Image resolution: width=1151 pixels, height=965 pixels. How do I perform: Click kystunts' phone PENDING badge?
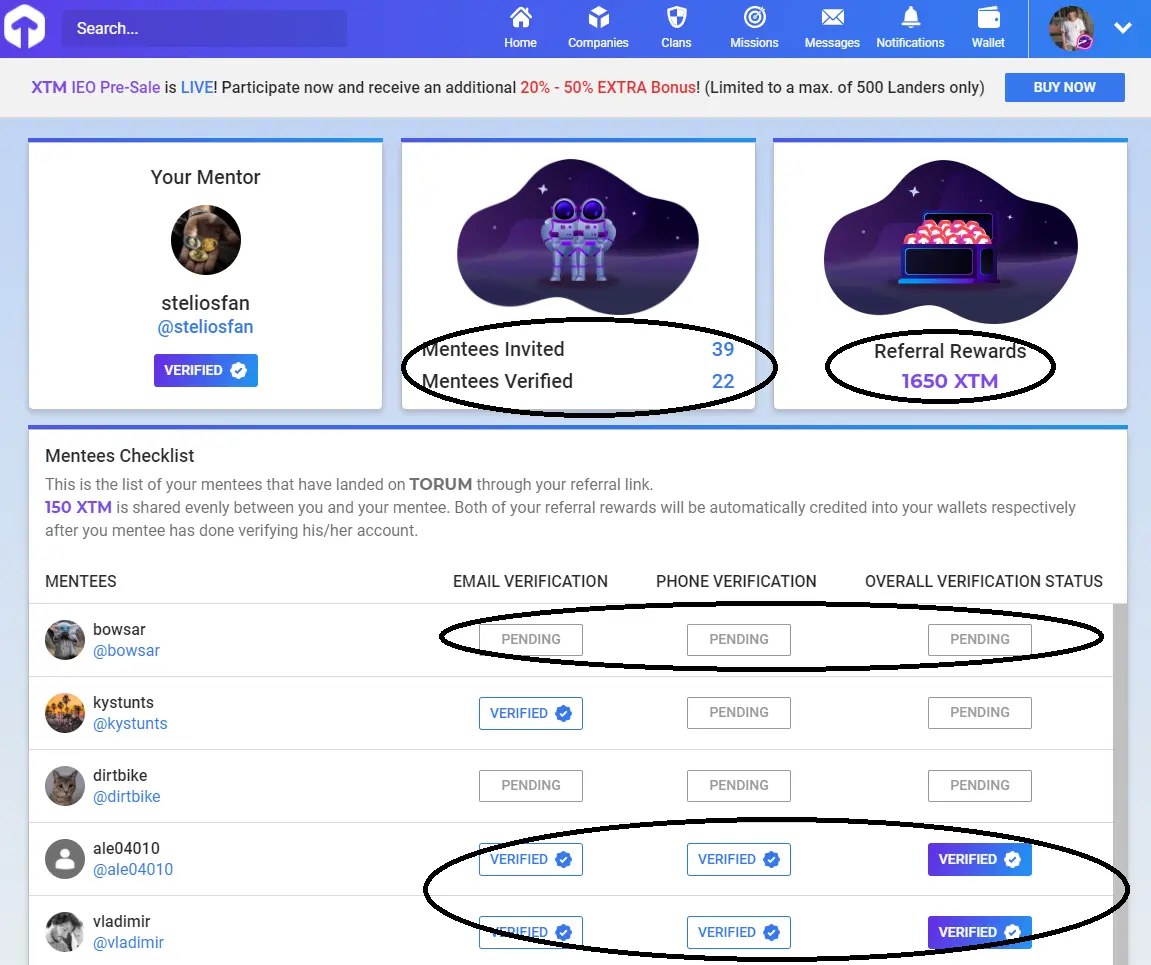pyautogui.click(x=738, y=713)
